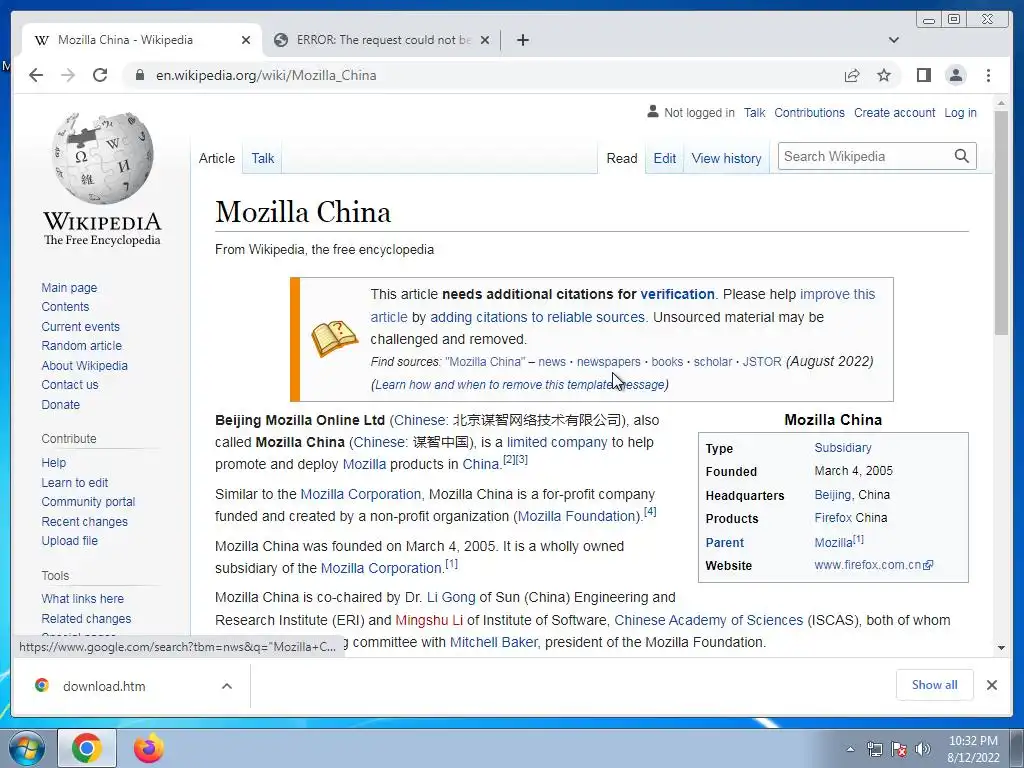Select the Article tab
This screenshot has width=1024, height=768.
[x=217, y=158]
